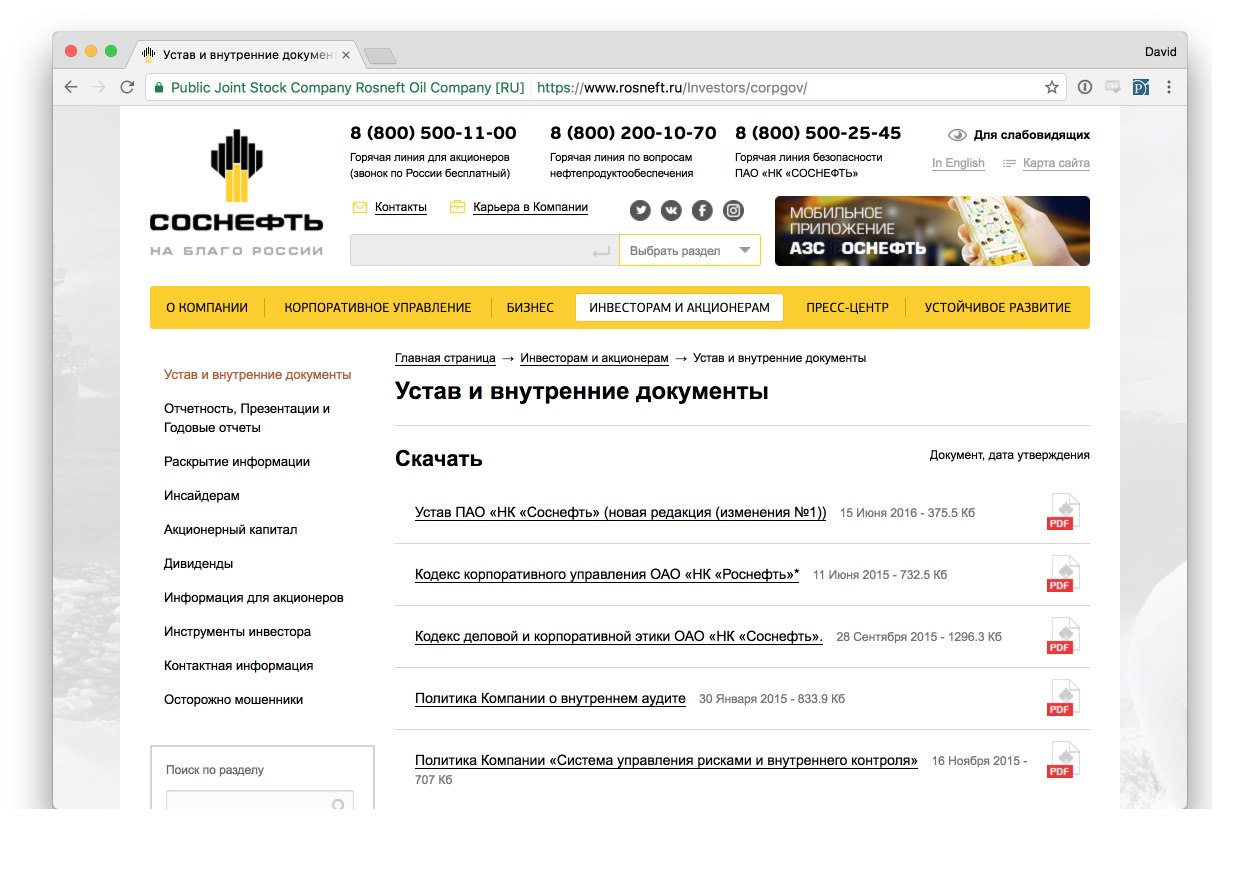This screenshot has height=889, width=1246.
Task: Open the ПРЕСС-ЦЕНТР menu
Action: [847, 308]
